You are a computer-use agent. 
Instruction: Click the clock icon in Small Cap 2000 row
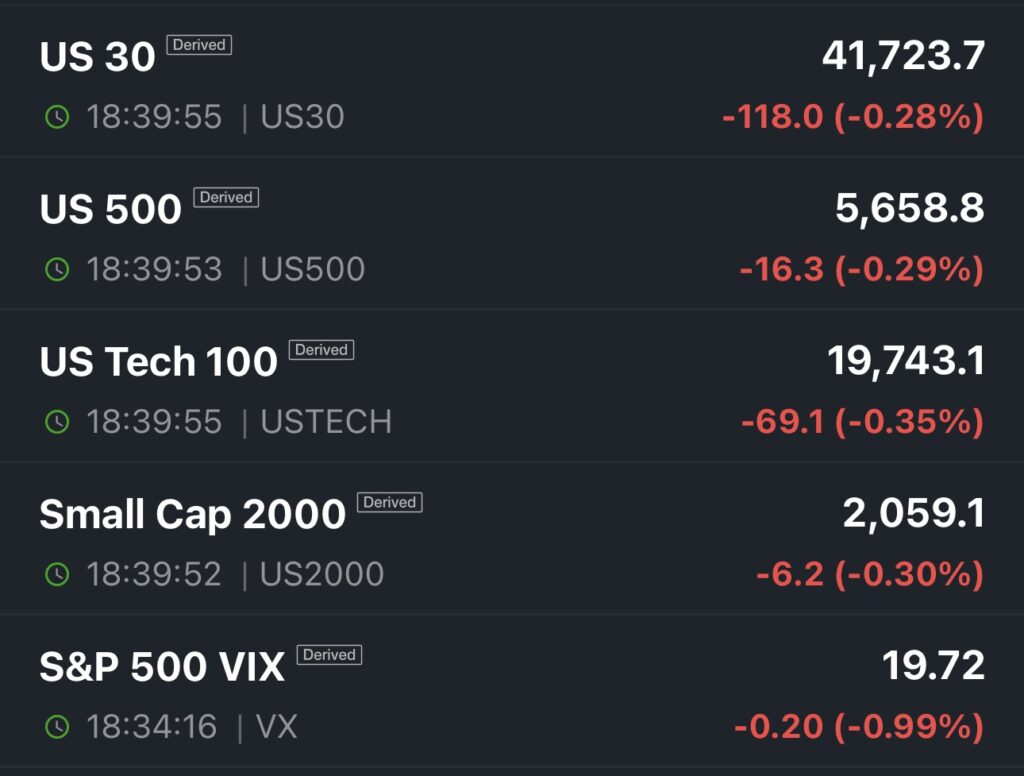(57, 574)
